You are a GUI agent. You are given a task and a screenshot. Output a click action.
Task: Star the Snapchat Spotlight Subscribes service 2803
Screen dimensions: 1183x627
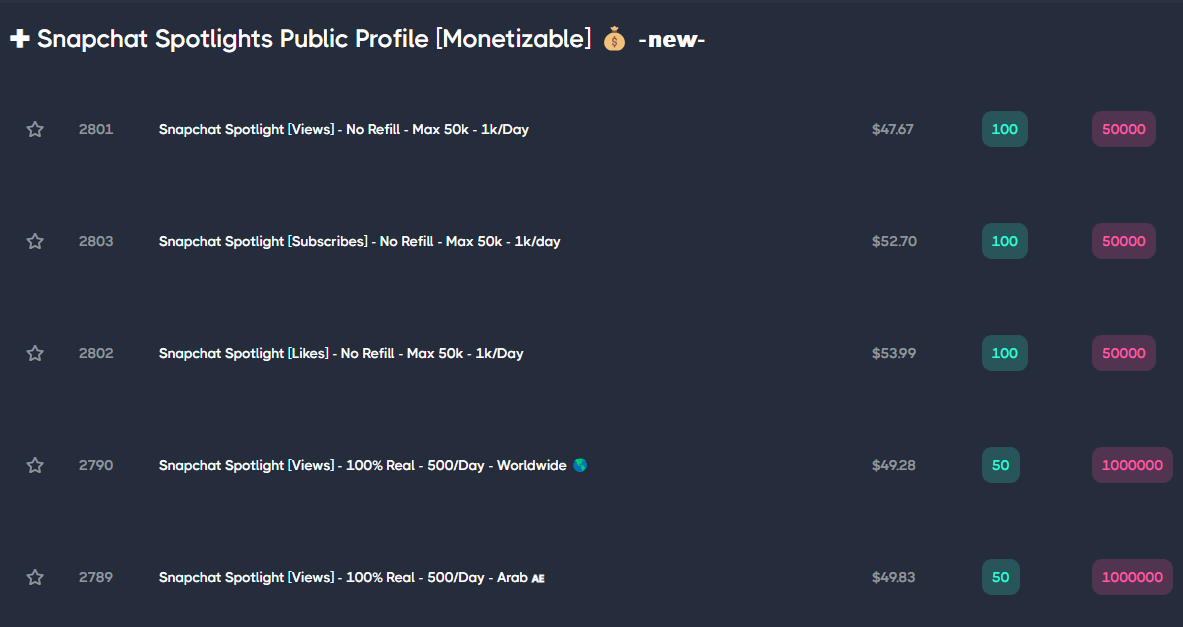pos(35,241)
